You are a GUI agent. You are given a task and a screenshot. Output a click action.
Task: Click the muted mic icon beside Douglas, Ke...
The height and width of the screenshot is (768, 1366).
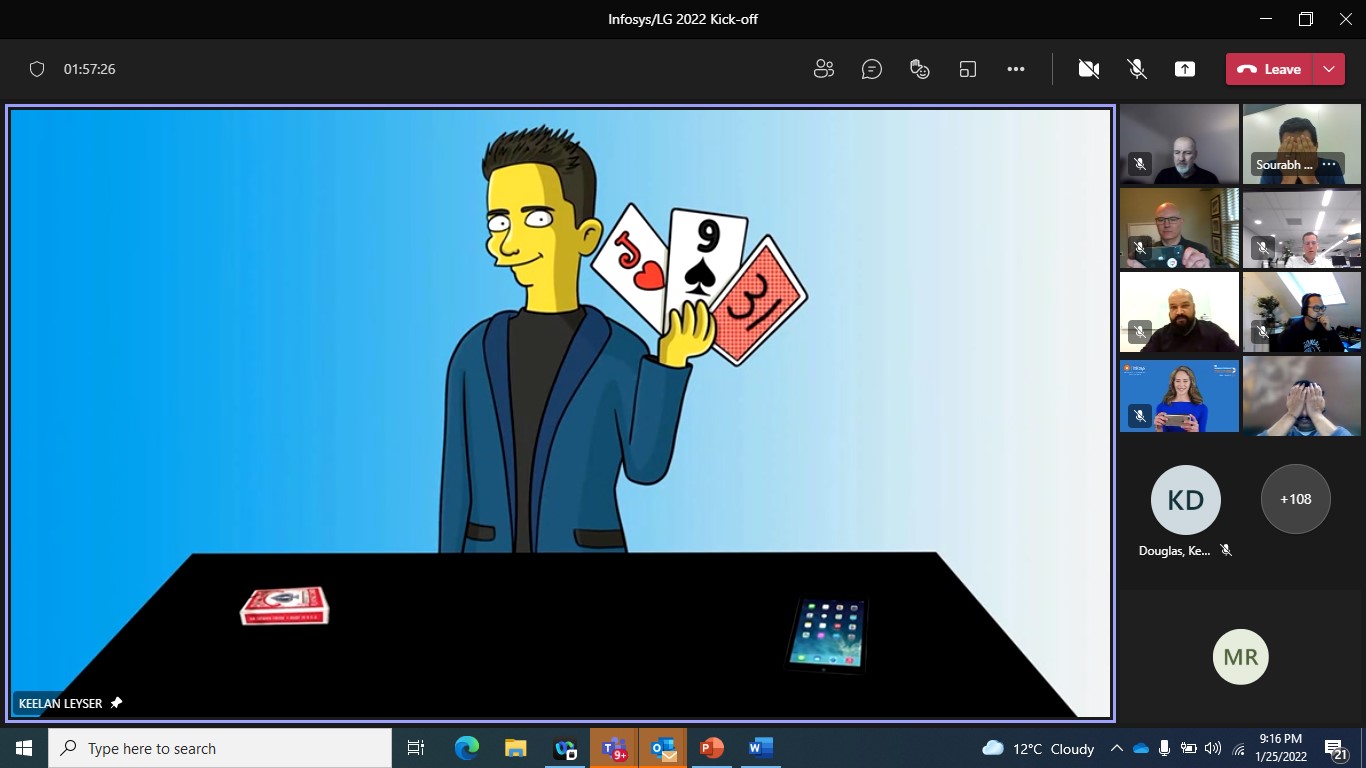(1226, 551)
